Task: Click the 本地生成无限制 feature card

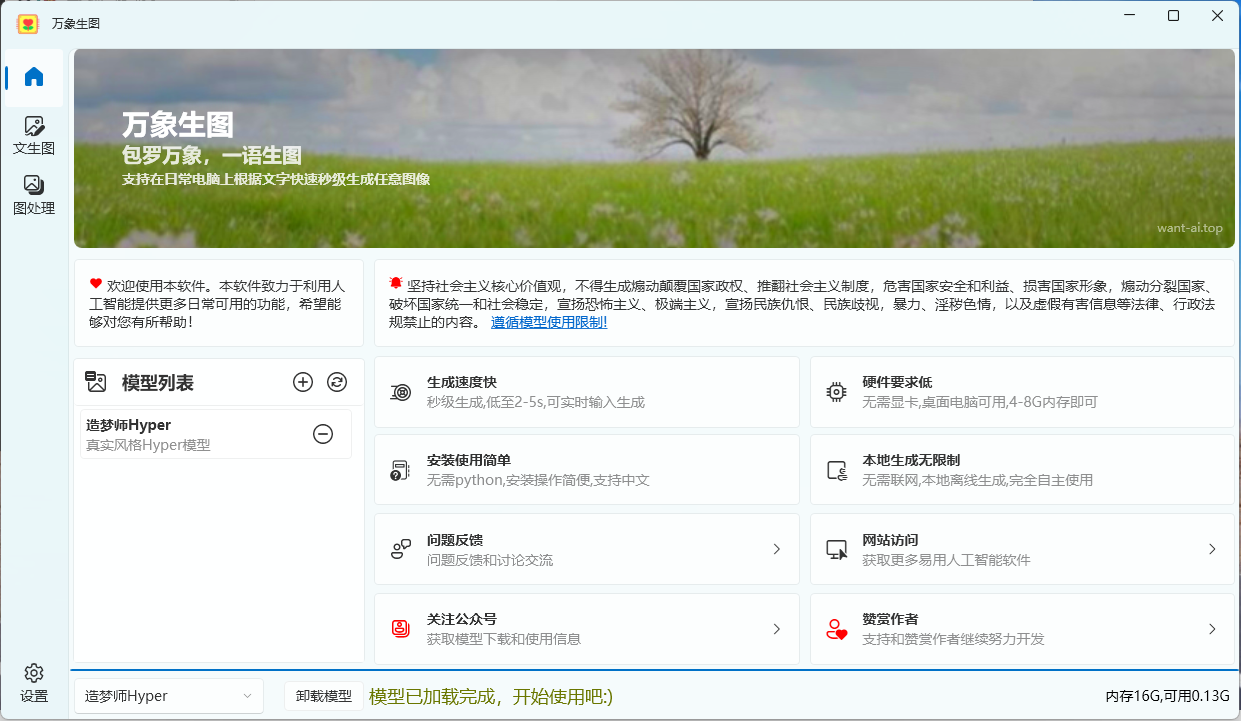Action: [x=1020, y=468]
